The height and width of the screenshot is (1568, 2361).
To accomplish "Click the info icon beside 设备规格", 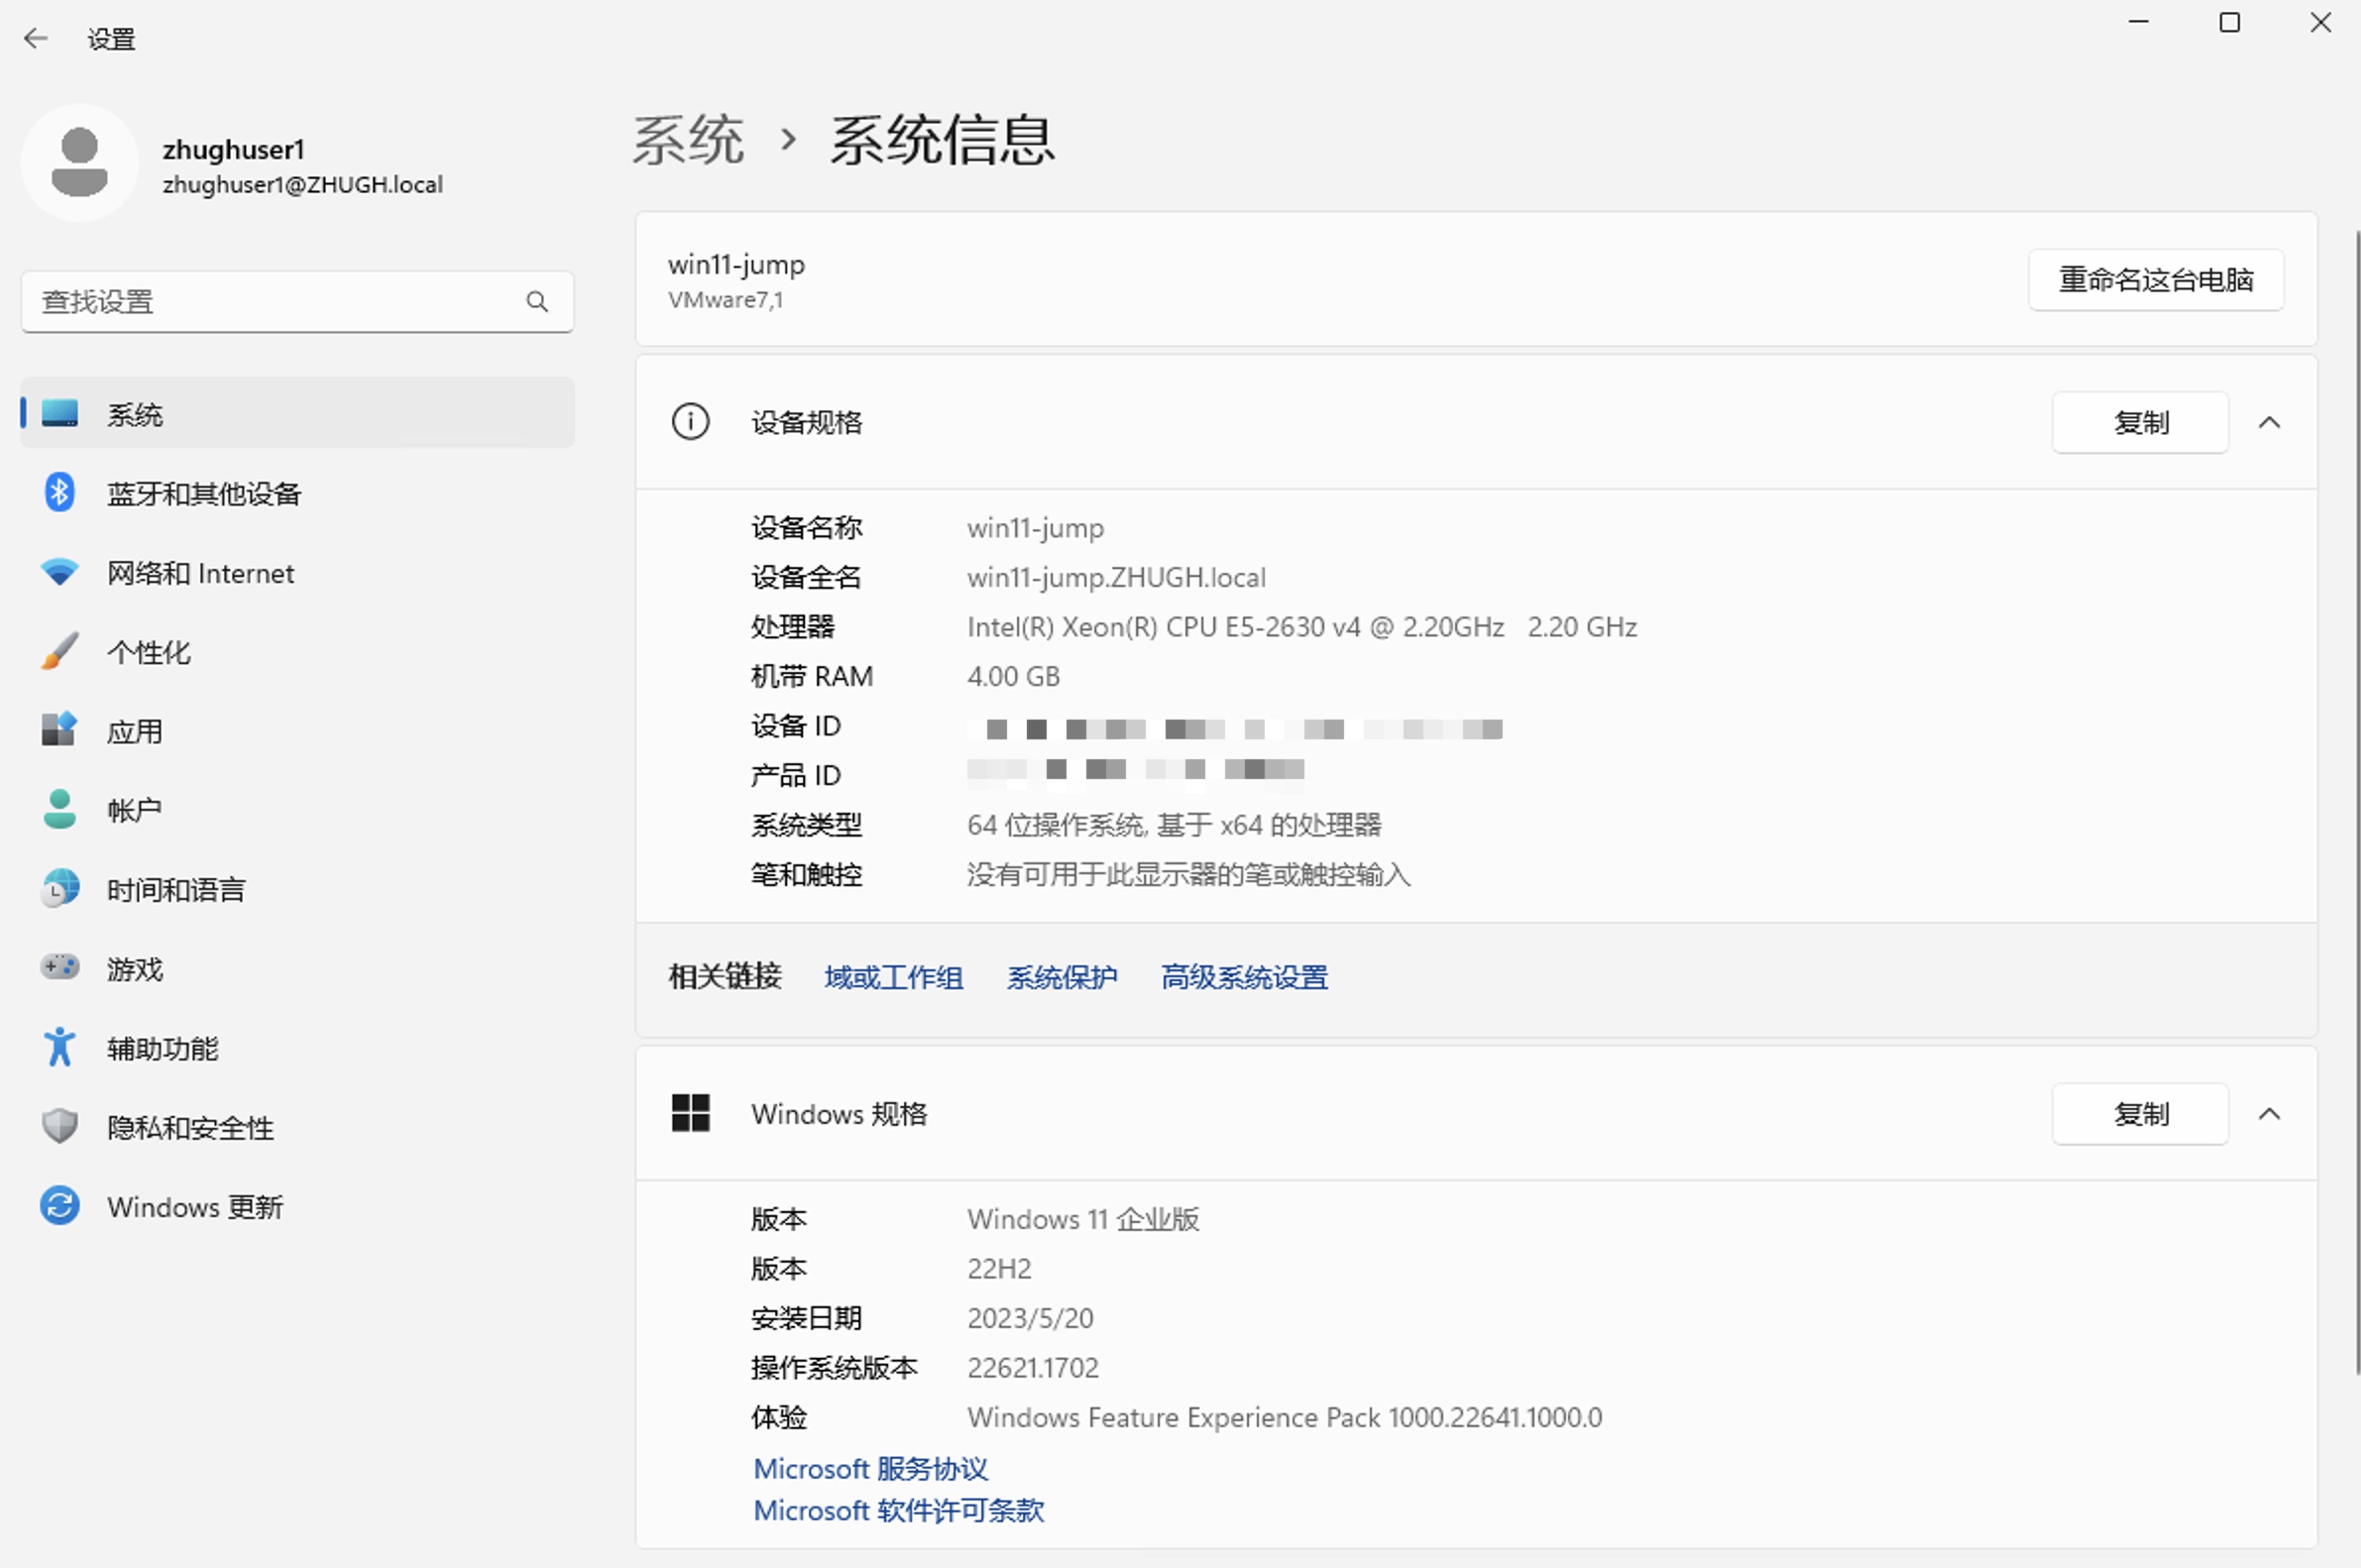I will pyautogui.click(x=690, y=421).
